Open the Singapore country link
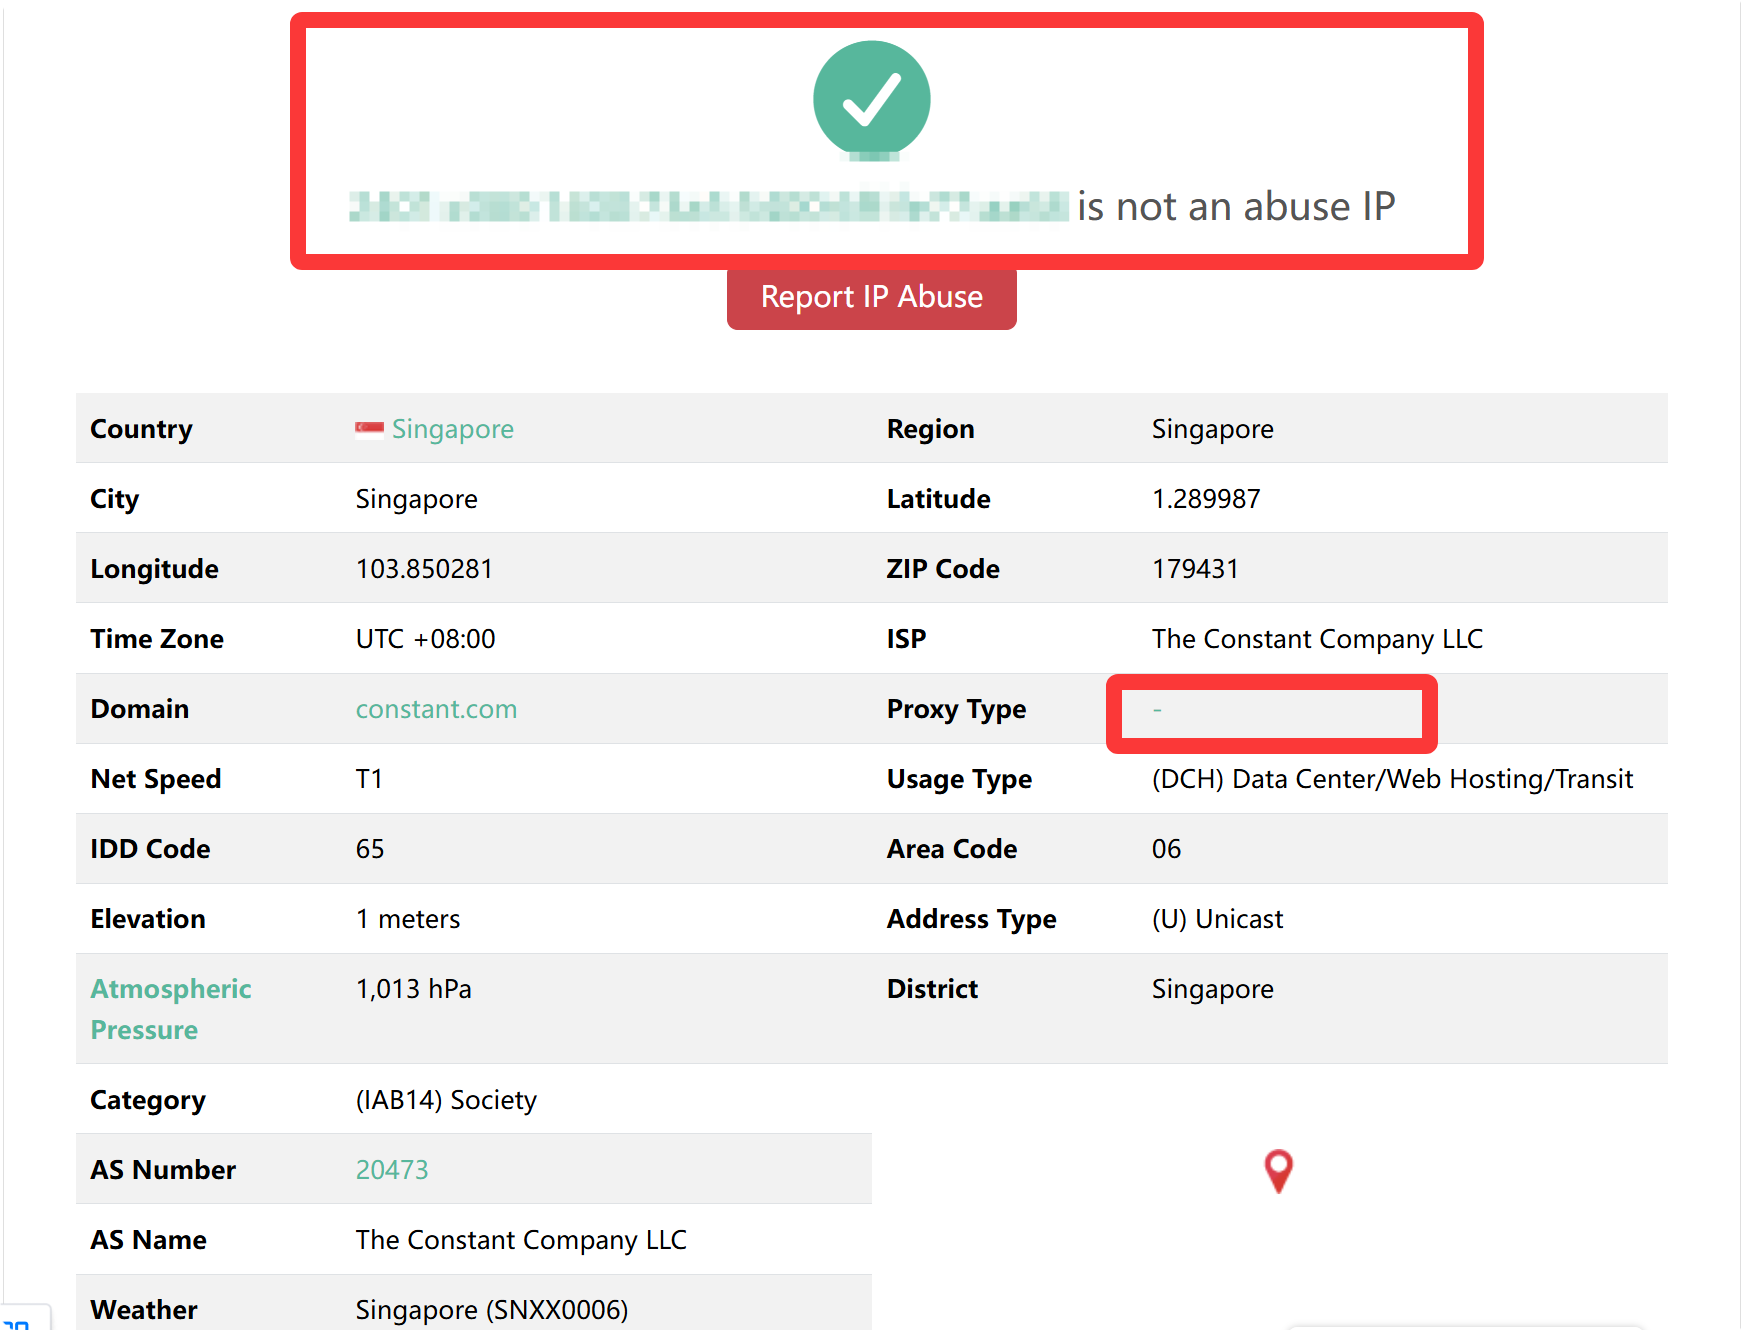Viewport: 1750px width, 1330px height. 452,429
